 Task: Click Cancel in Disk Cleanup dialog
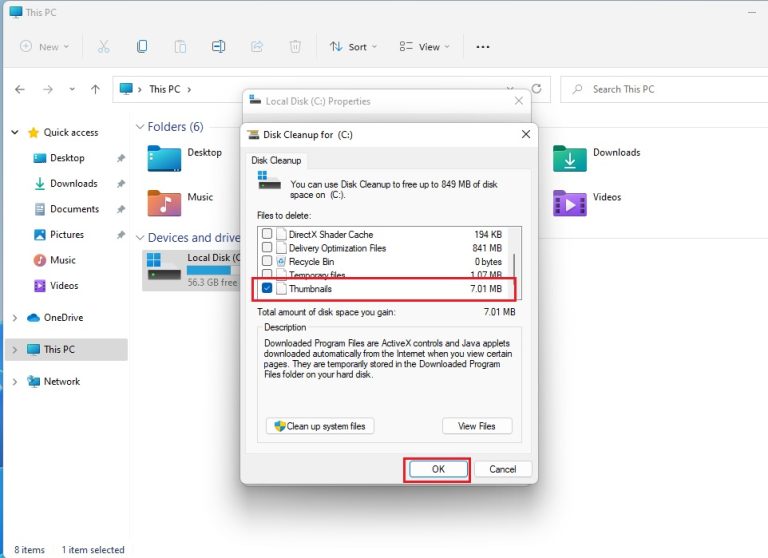503,469
